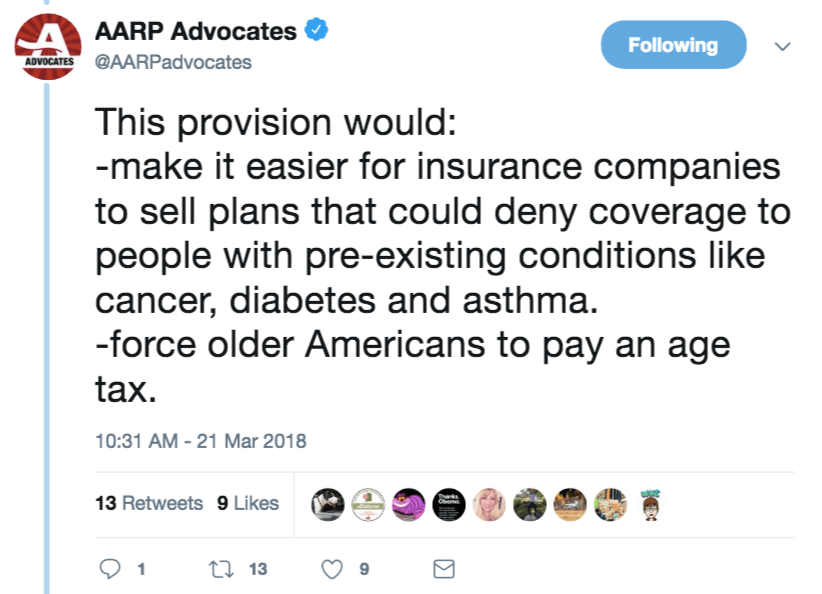View the 9 Likes list

click(248, 503)
